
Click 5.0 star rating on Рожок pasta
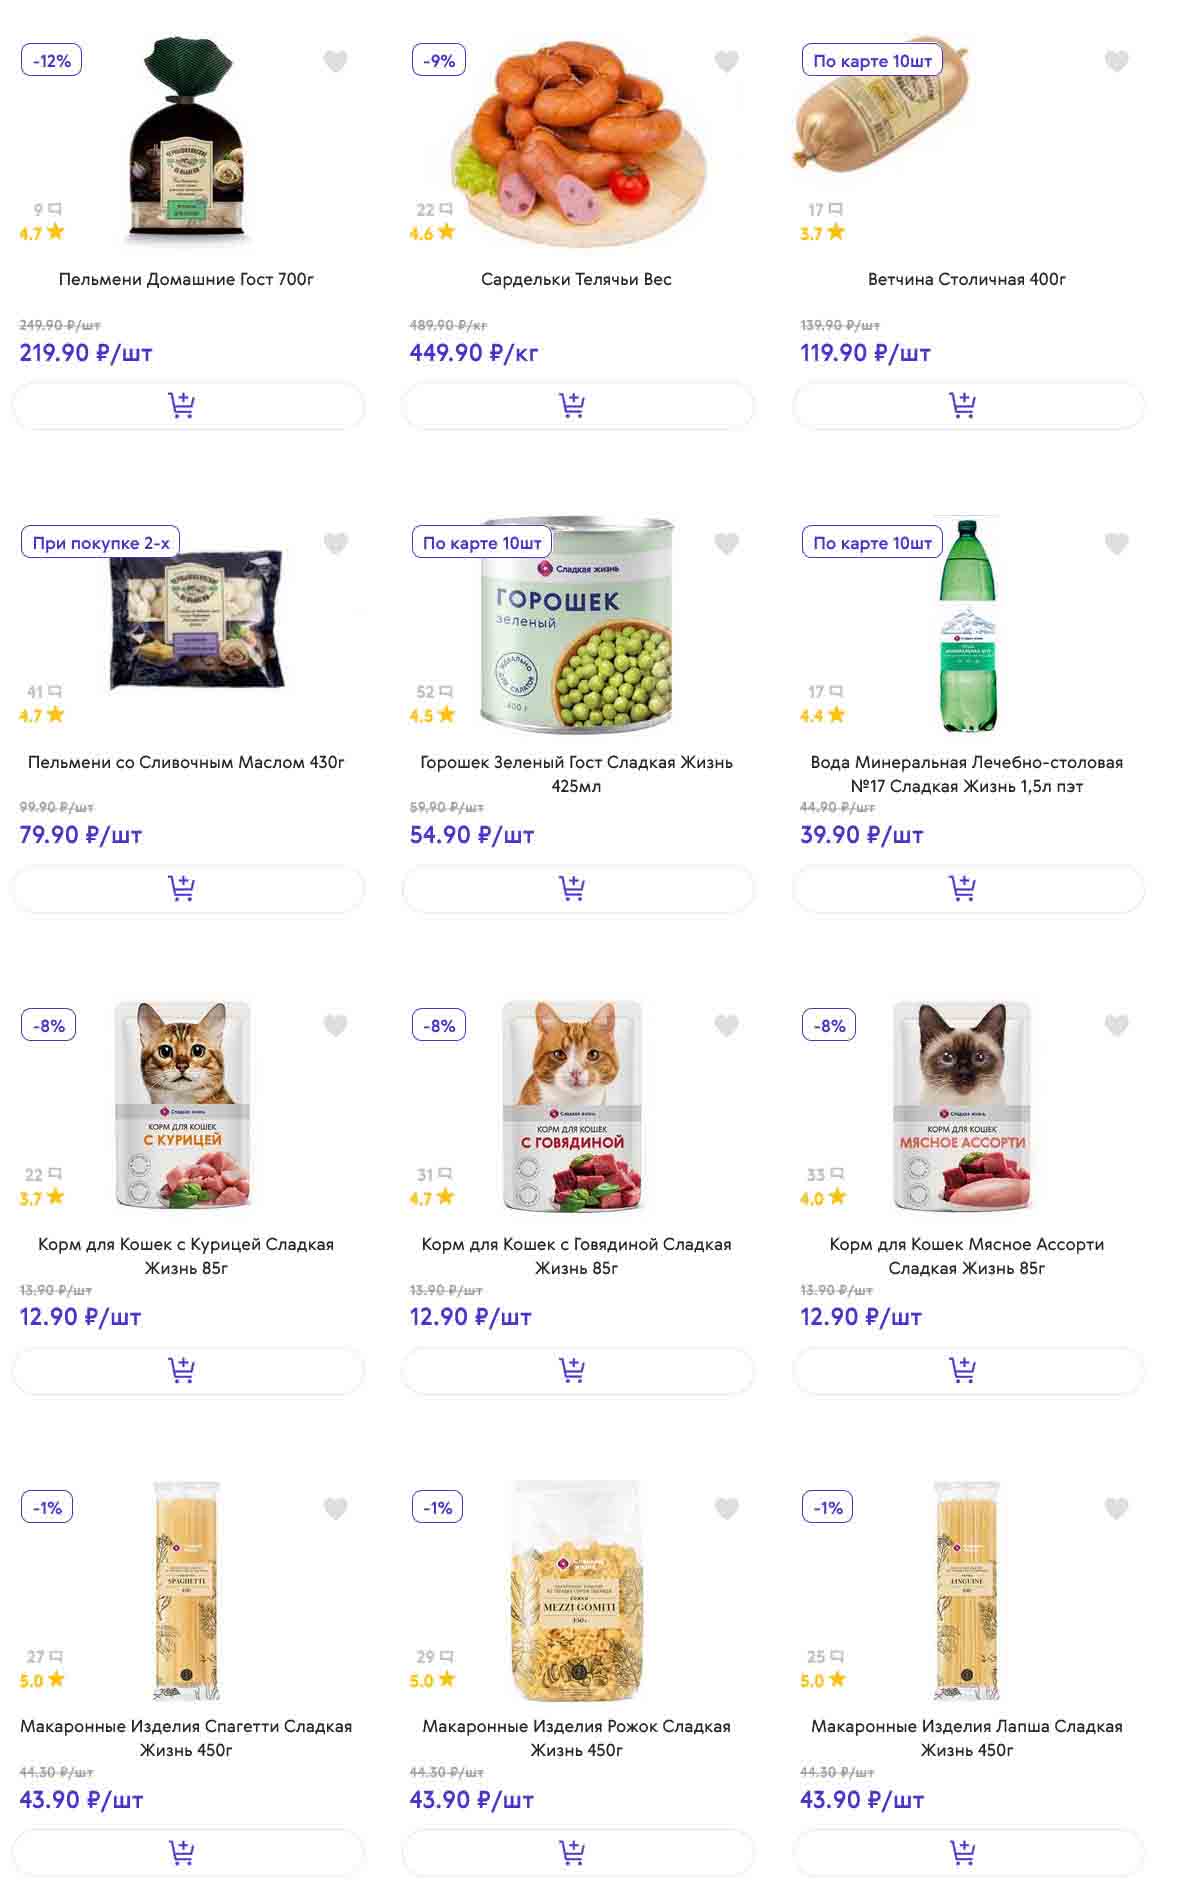point(432,1680)
